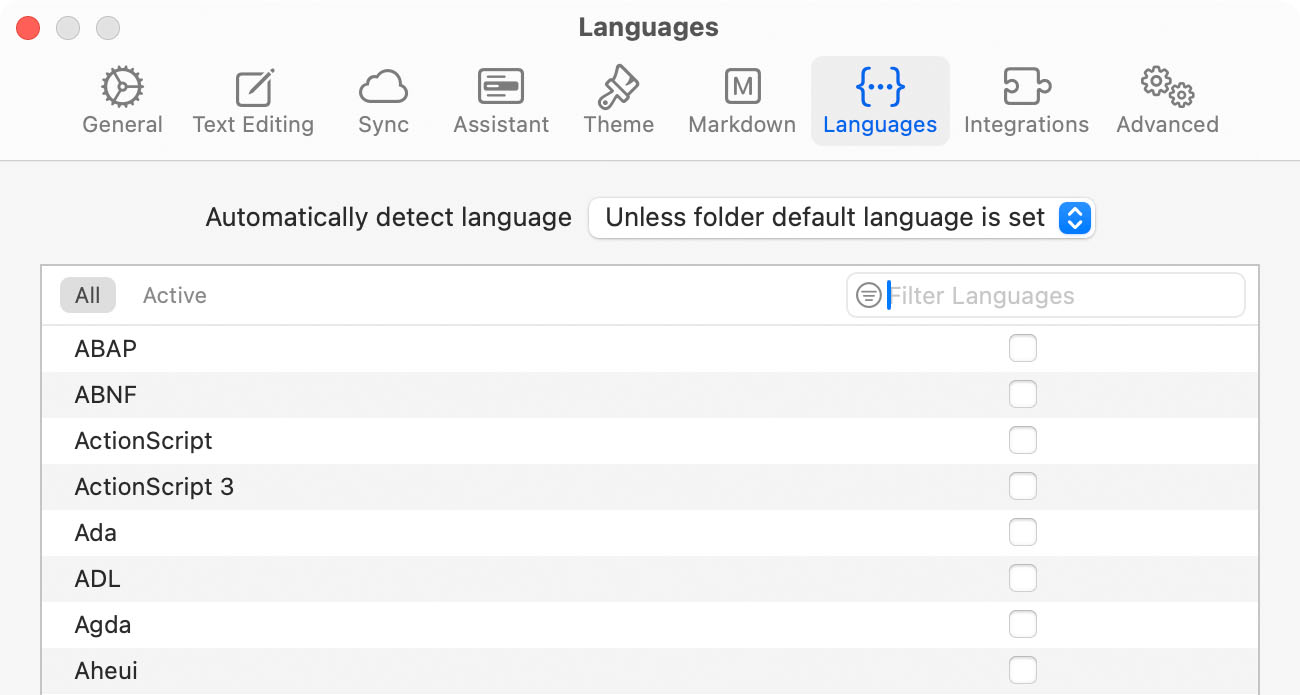
Task: Open the Sync settings pane
Action: (x=383, y=98)
